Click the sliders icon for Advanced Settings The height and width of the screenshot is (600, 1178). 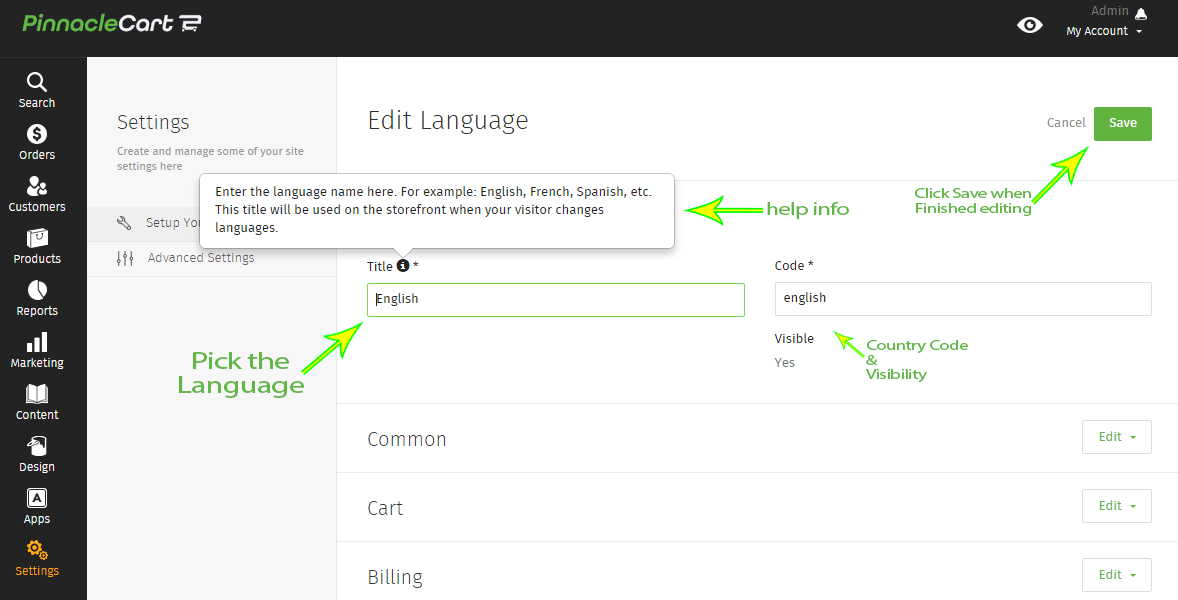click(x=125, y=258)
